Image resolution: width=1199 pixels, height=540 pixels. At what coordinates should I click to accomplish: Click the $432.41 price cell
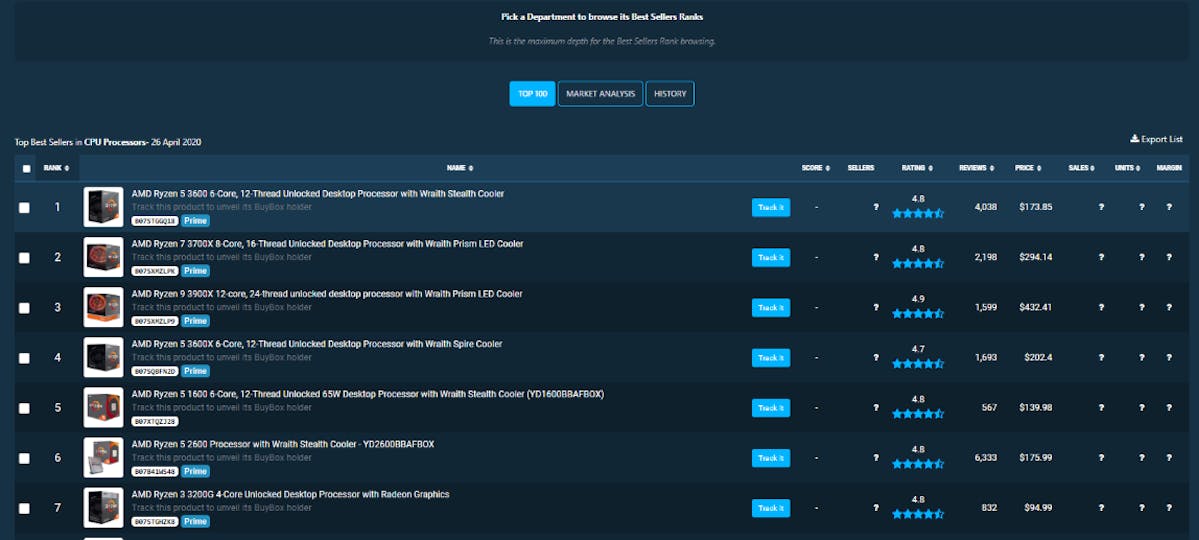click(1035, 307)
